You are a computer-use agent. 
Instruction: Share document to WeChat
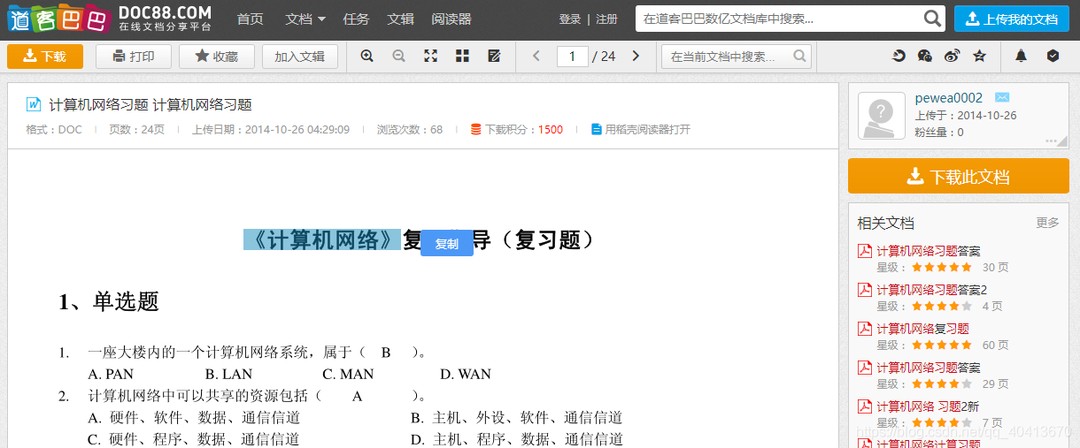pyautogui.click(x=925, y=56)
